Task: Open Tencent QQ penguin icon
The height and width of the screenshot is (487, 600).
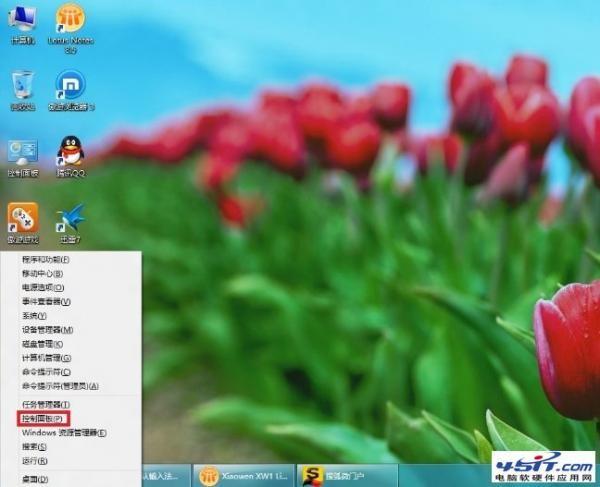Action: (x=70, y=152)
